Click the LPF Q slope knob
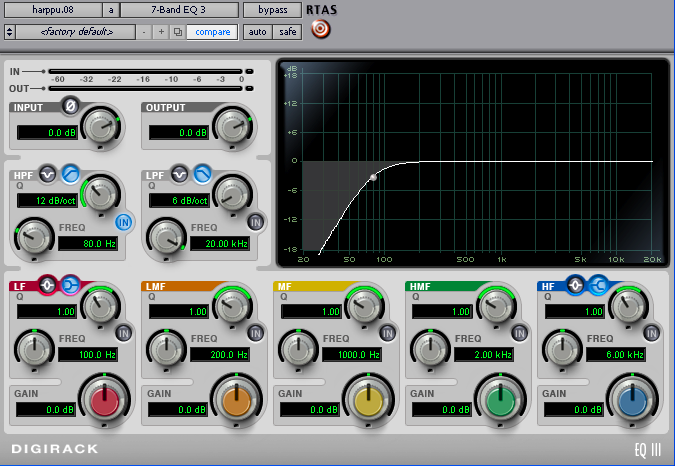This screenshot has width=675, height=466. point(233,194)
